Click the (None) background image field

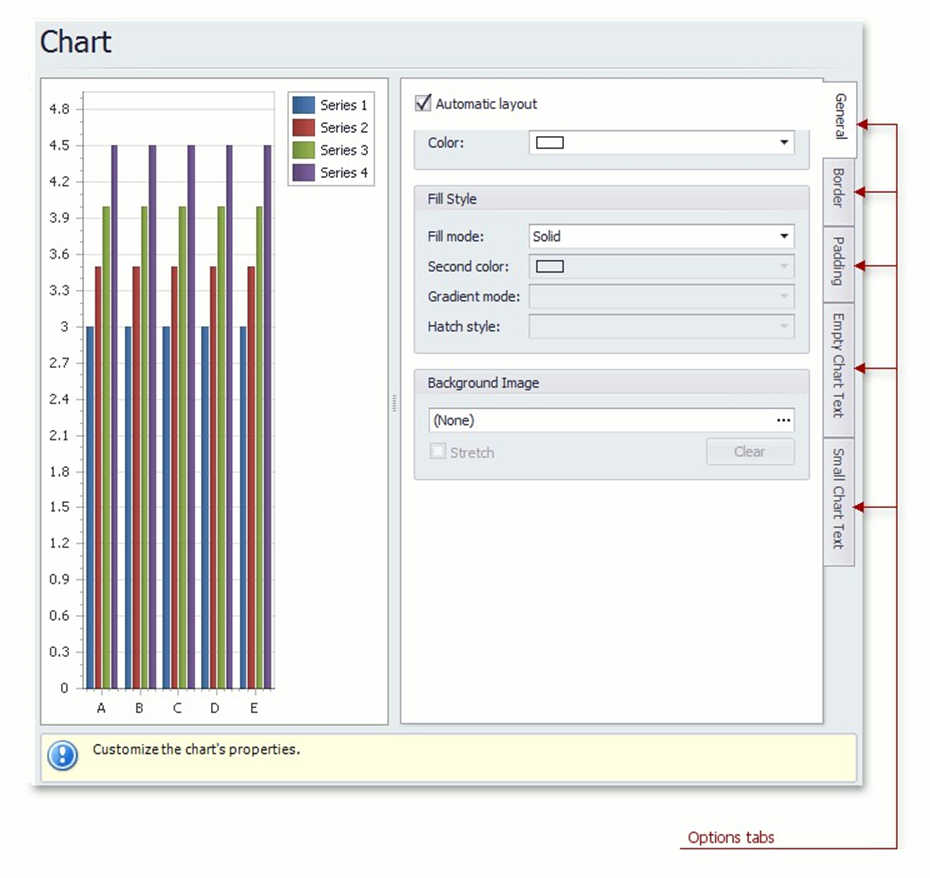click(x=550, y=420)
